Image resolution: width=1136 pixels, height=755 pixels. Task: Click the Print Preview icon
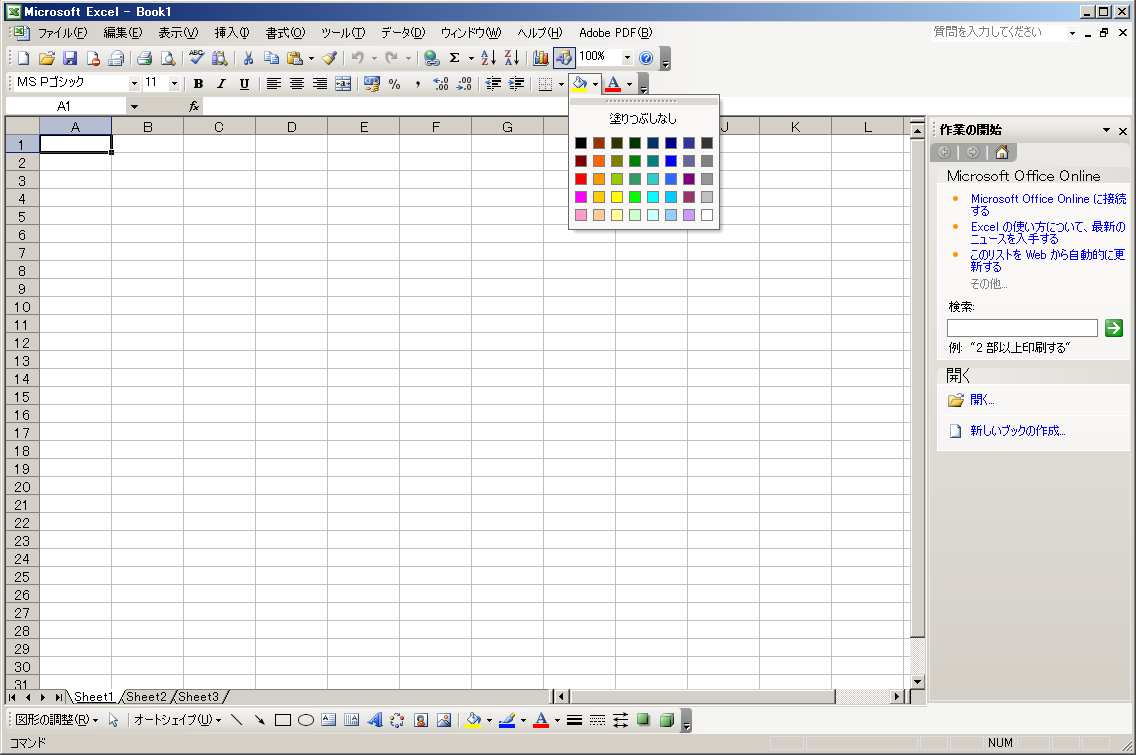[168, 58]
